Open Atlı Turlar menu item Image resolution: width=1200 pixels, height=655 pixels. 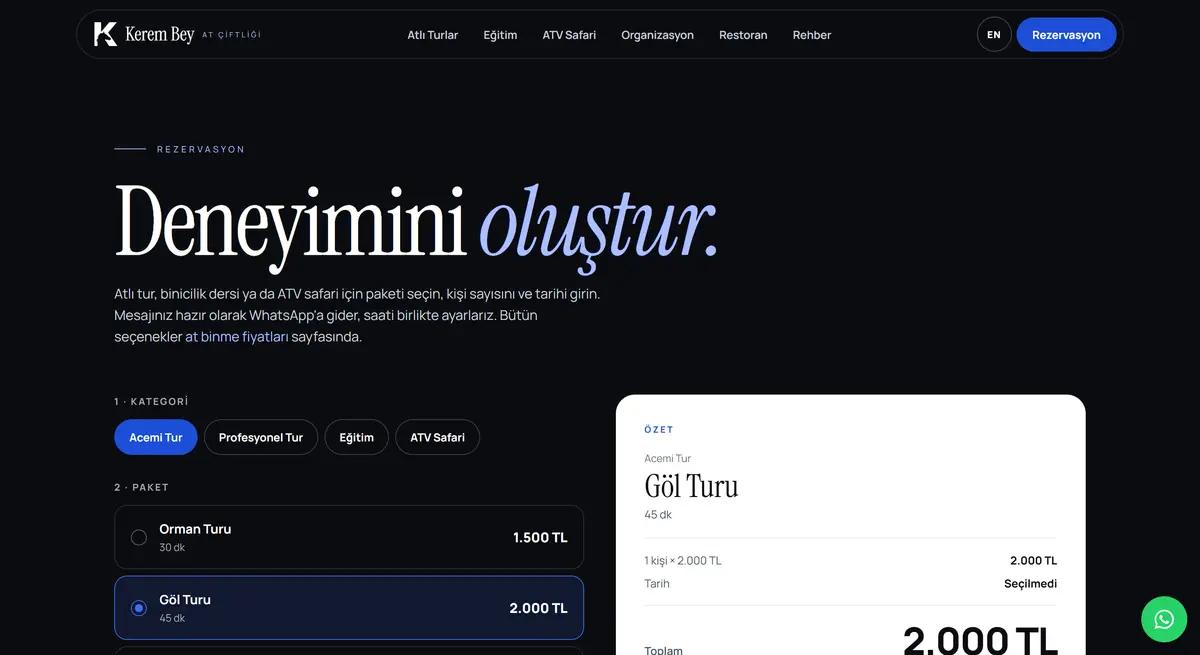433,35
